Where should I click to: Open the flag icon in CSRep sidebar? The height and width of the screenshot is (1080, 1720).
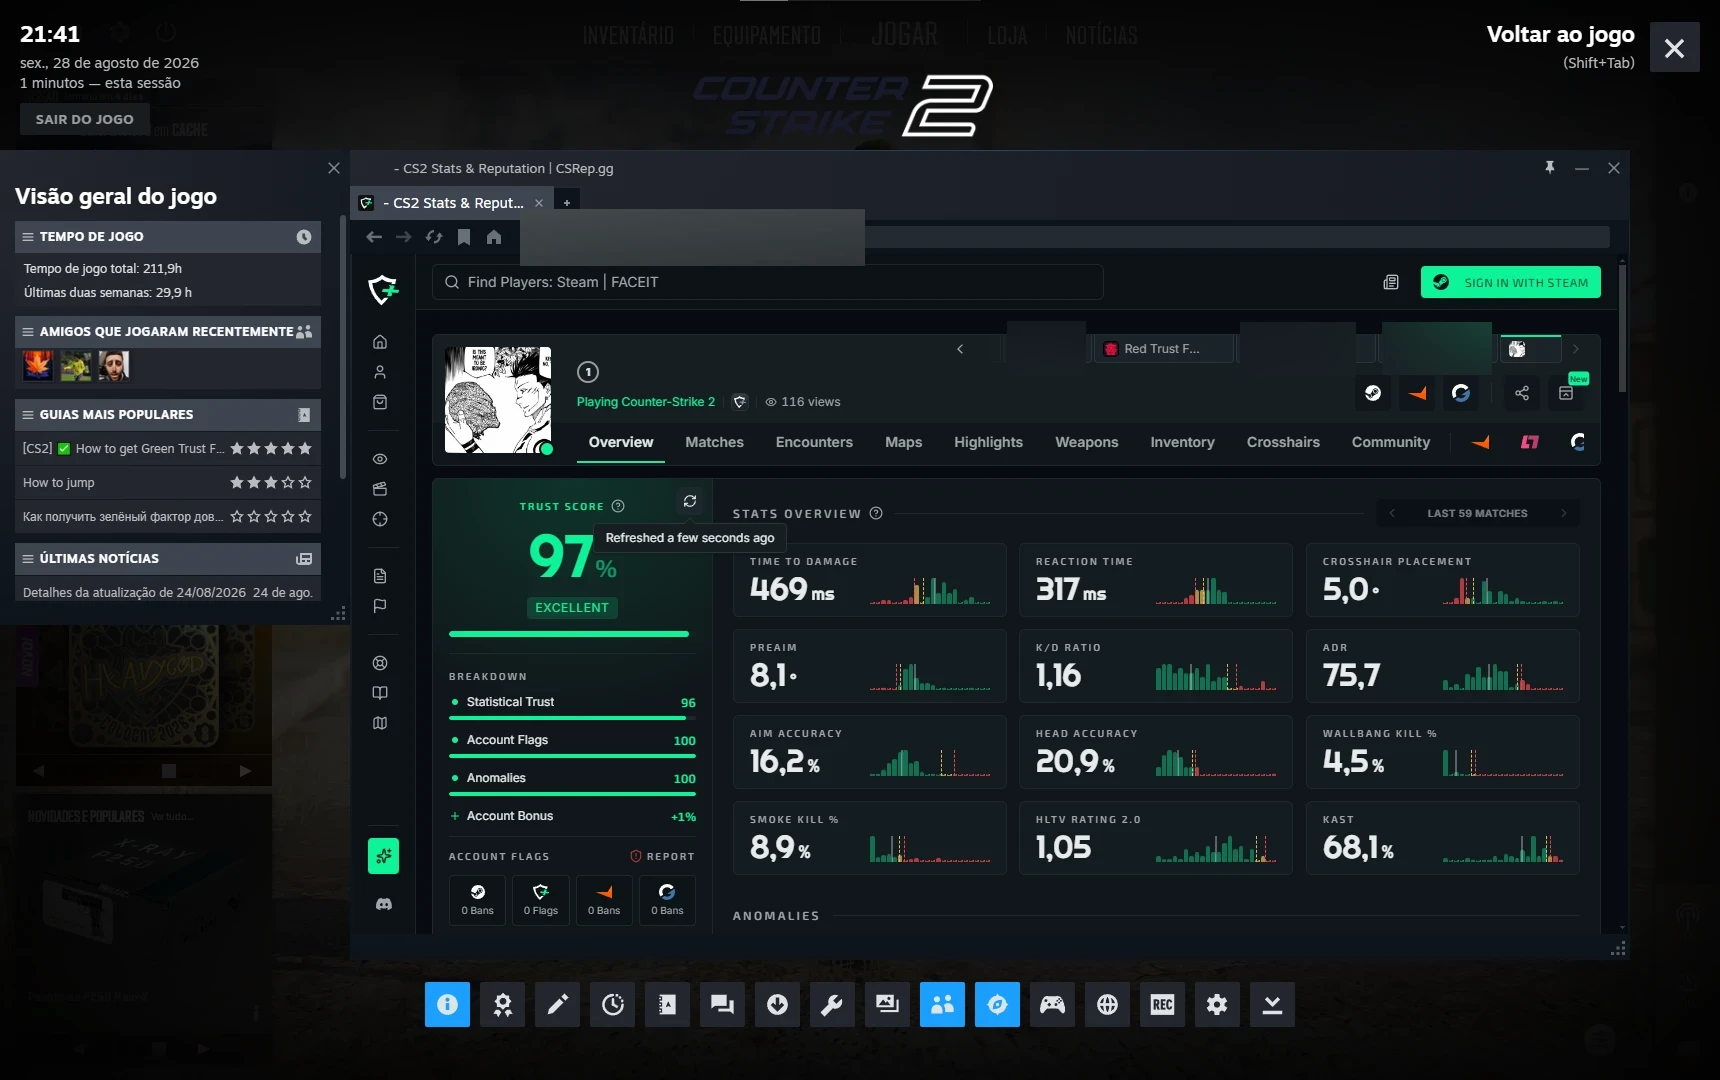[x=380, y=606]
